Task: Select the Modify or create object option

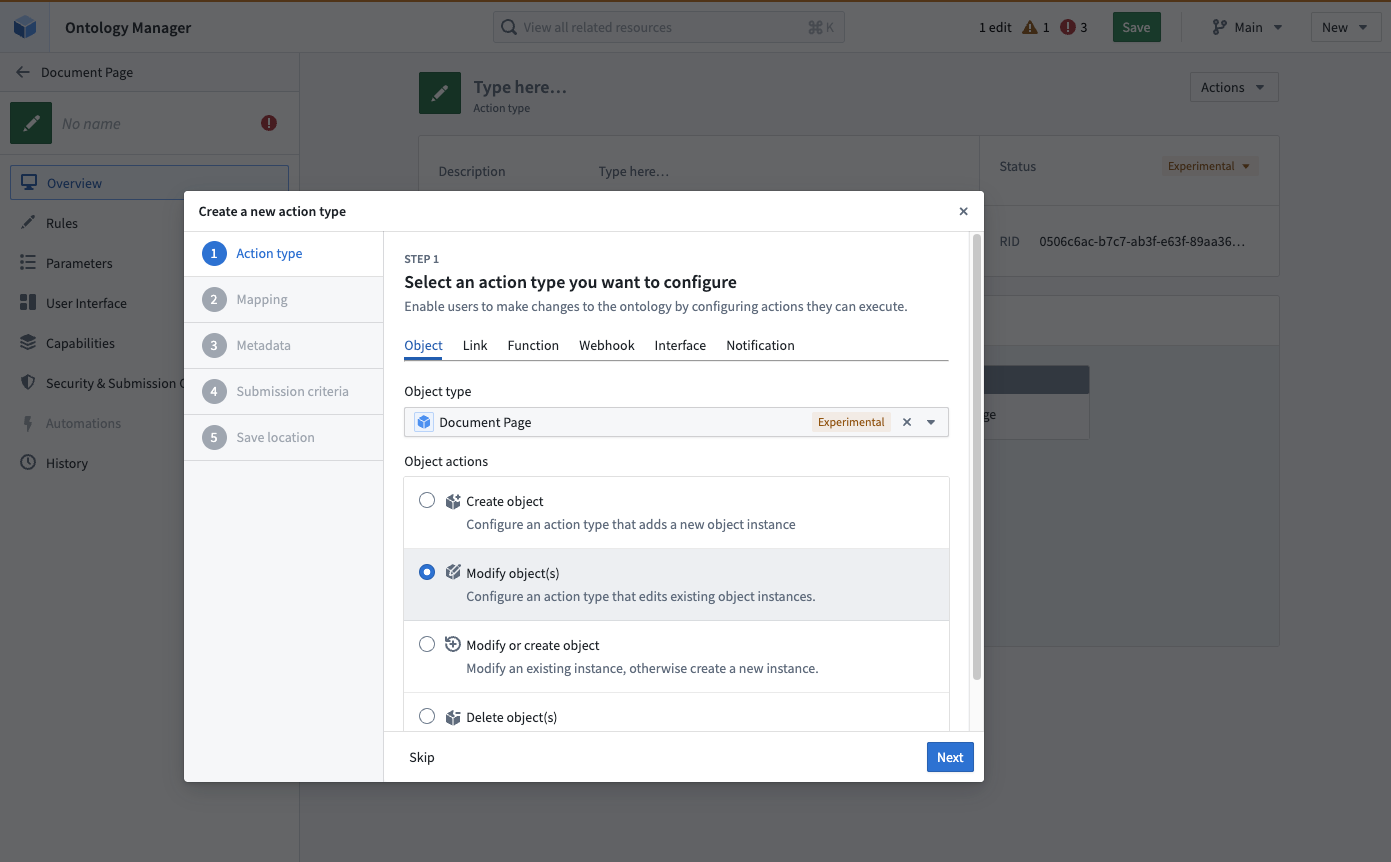Action: pyautogui.click(x=427, y=644)
